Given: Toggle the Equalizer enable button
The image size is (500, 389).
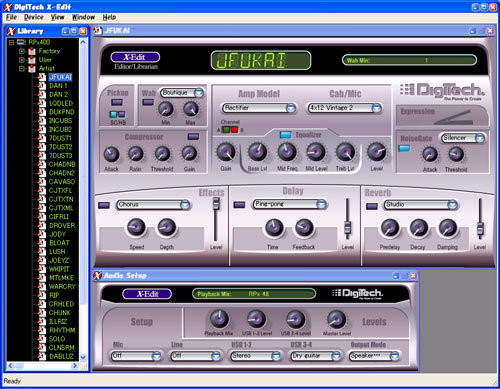Looking at the screenshot, I should (285, 135).
